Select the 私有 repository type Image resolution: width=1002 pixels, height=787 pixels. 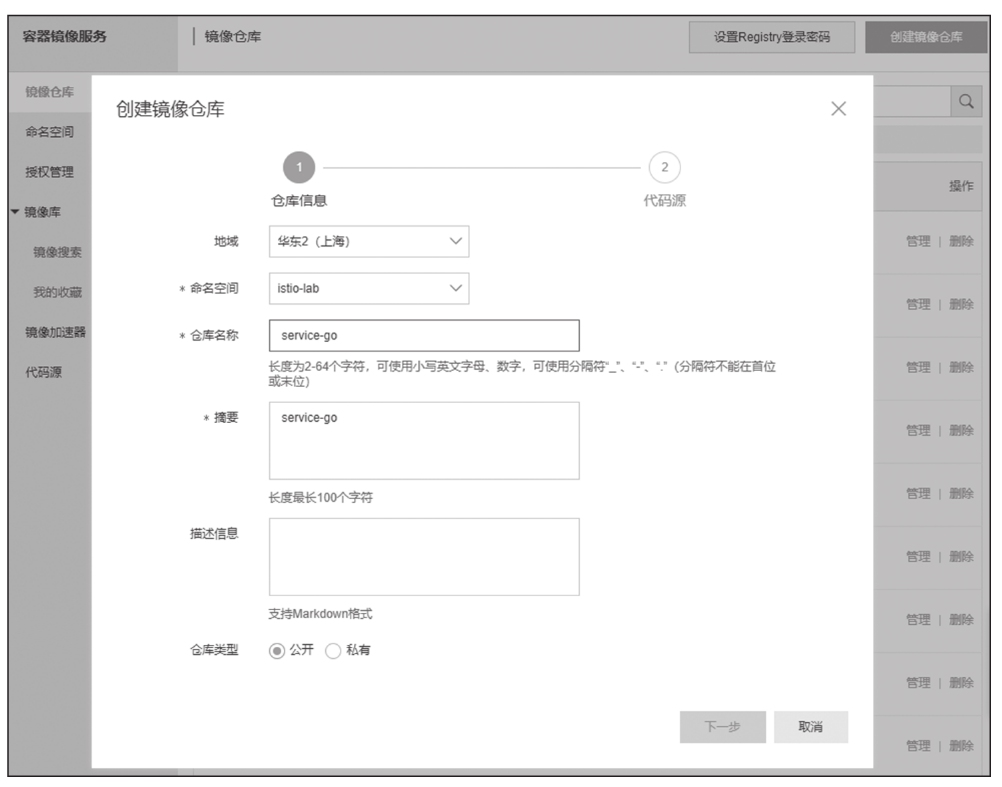[x=334, y=650]
